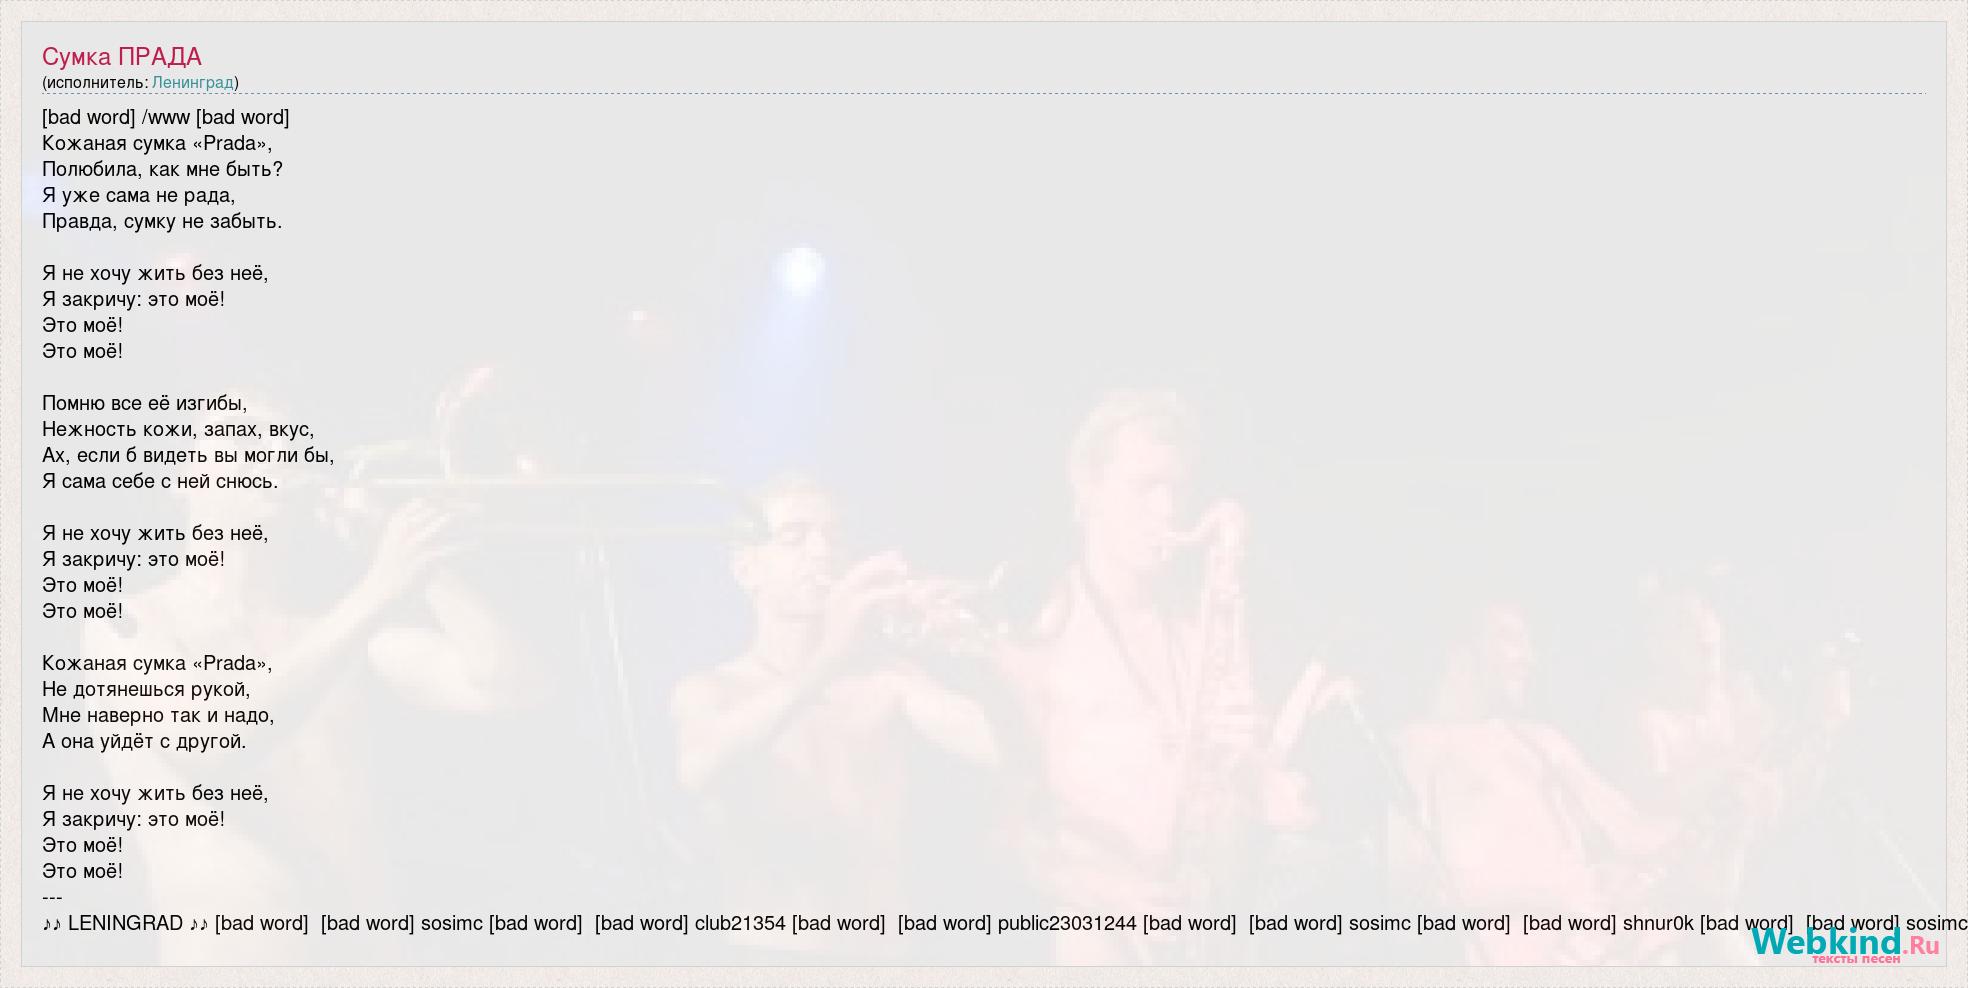The width and height of the screenshot is (1968, 988).
Task: Click the shnur0k text in footer
Action: click(x=1658, y=923)
